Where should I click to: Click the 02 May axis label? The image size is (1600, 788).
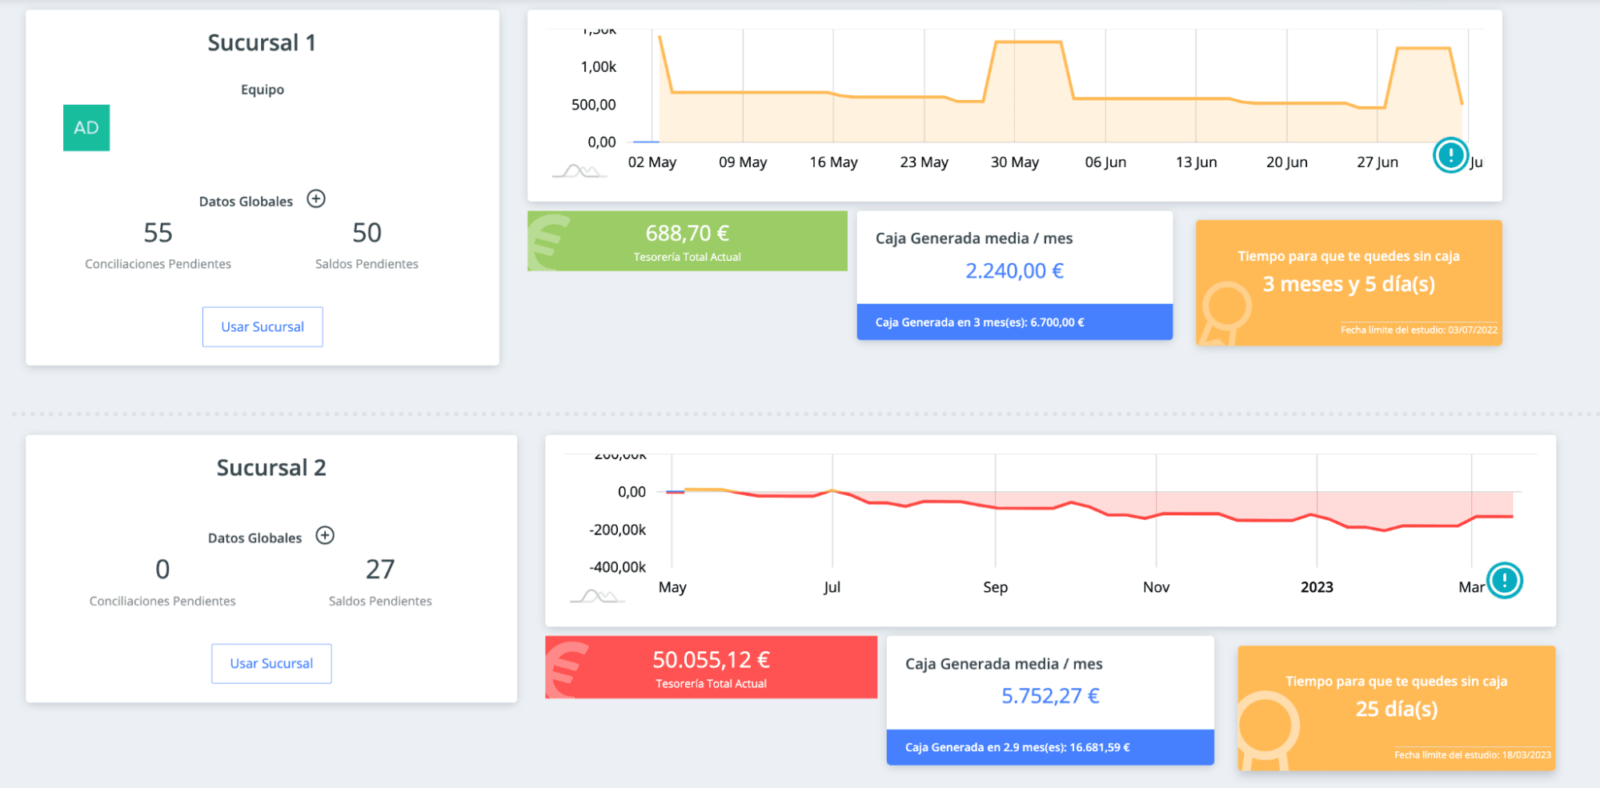[x=652, y=162]
